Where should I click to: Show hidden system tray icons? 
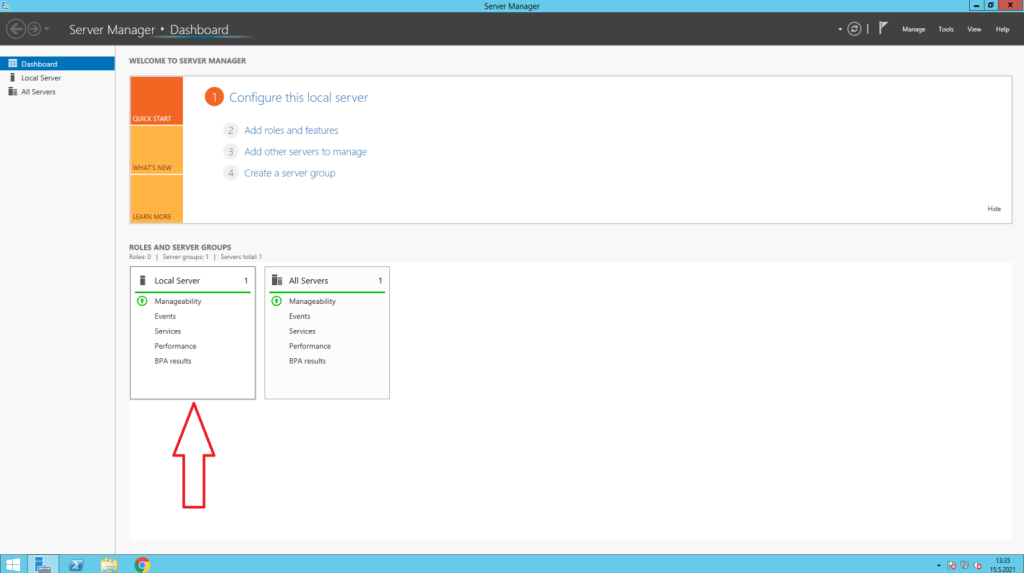[x=938, y=565]
